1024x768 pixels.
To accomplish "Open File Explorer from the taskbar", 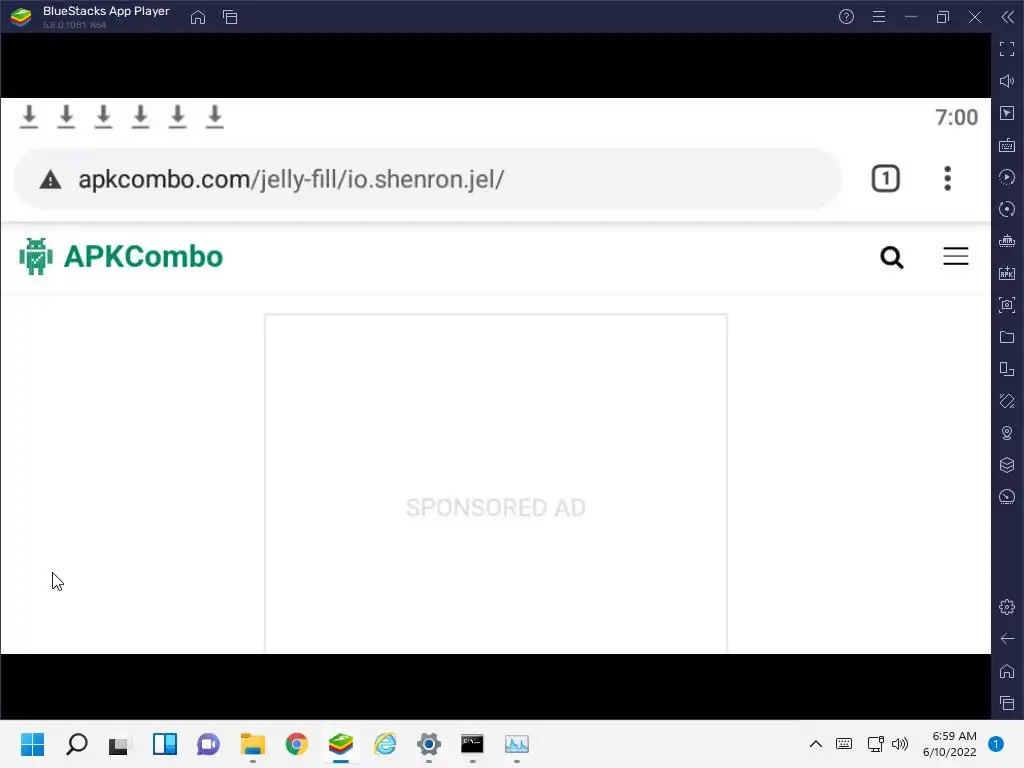I will pos(253,744).
